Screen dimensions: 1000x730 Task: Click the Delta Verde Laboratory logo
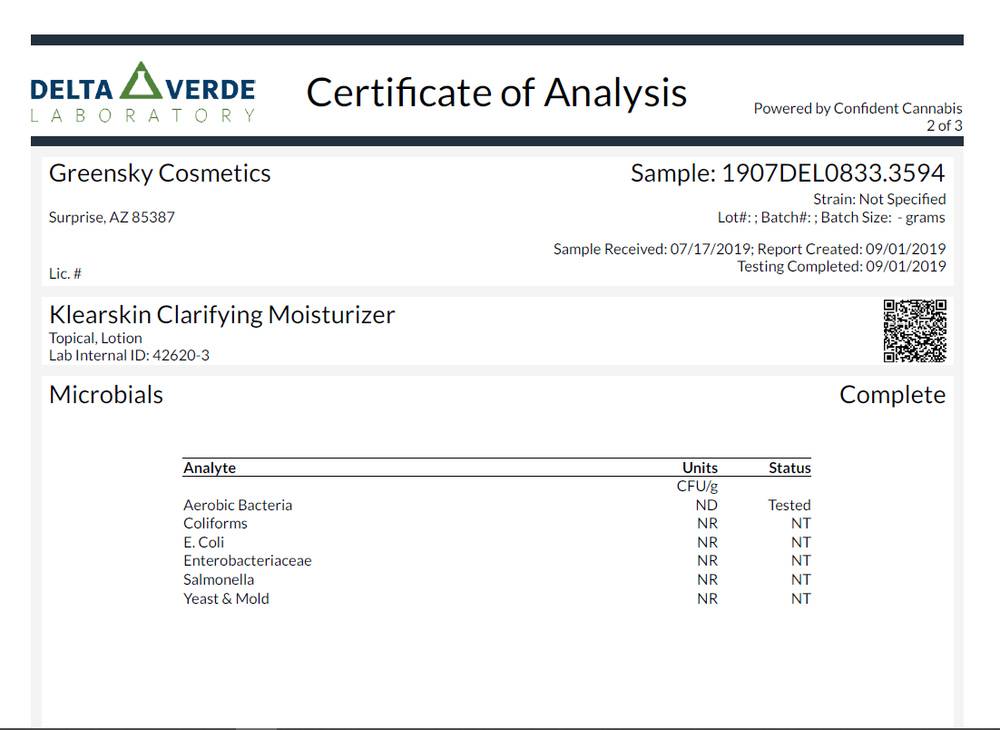(143, 92)
